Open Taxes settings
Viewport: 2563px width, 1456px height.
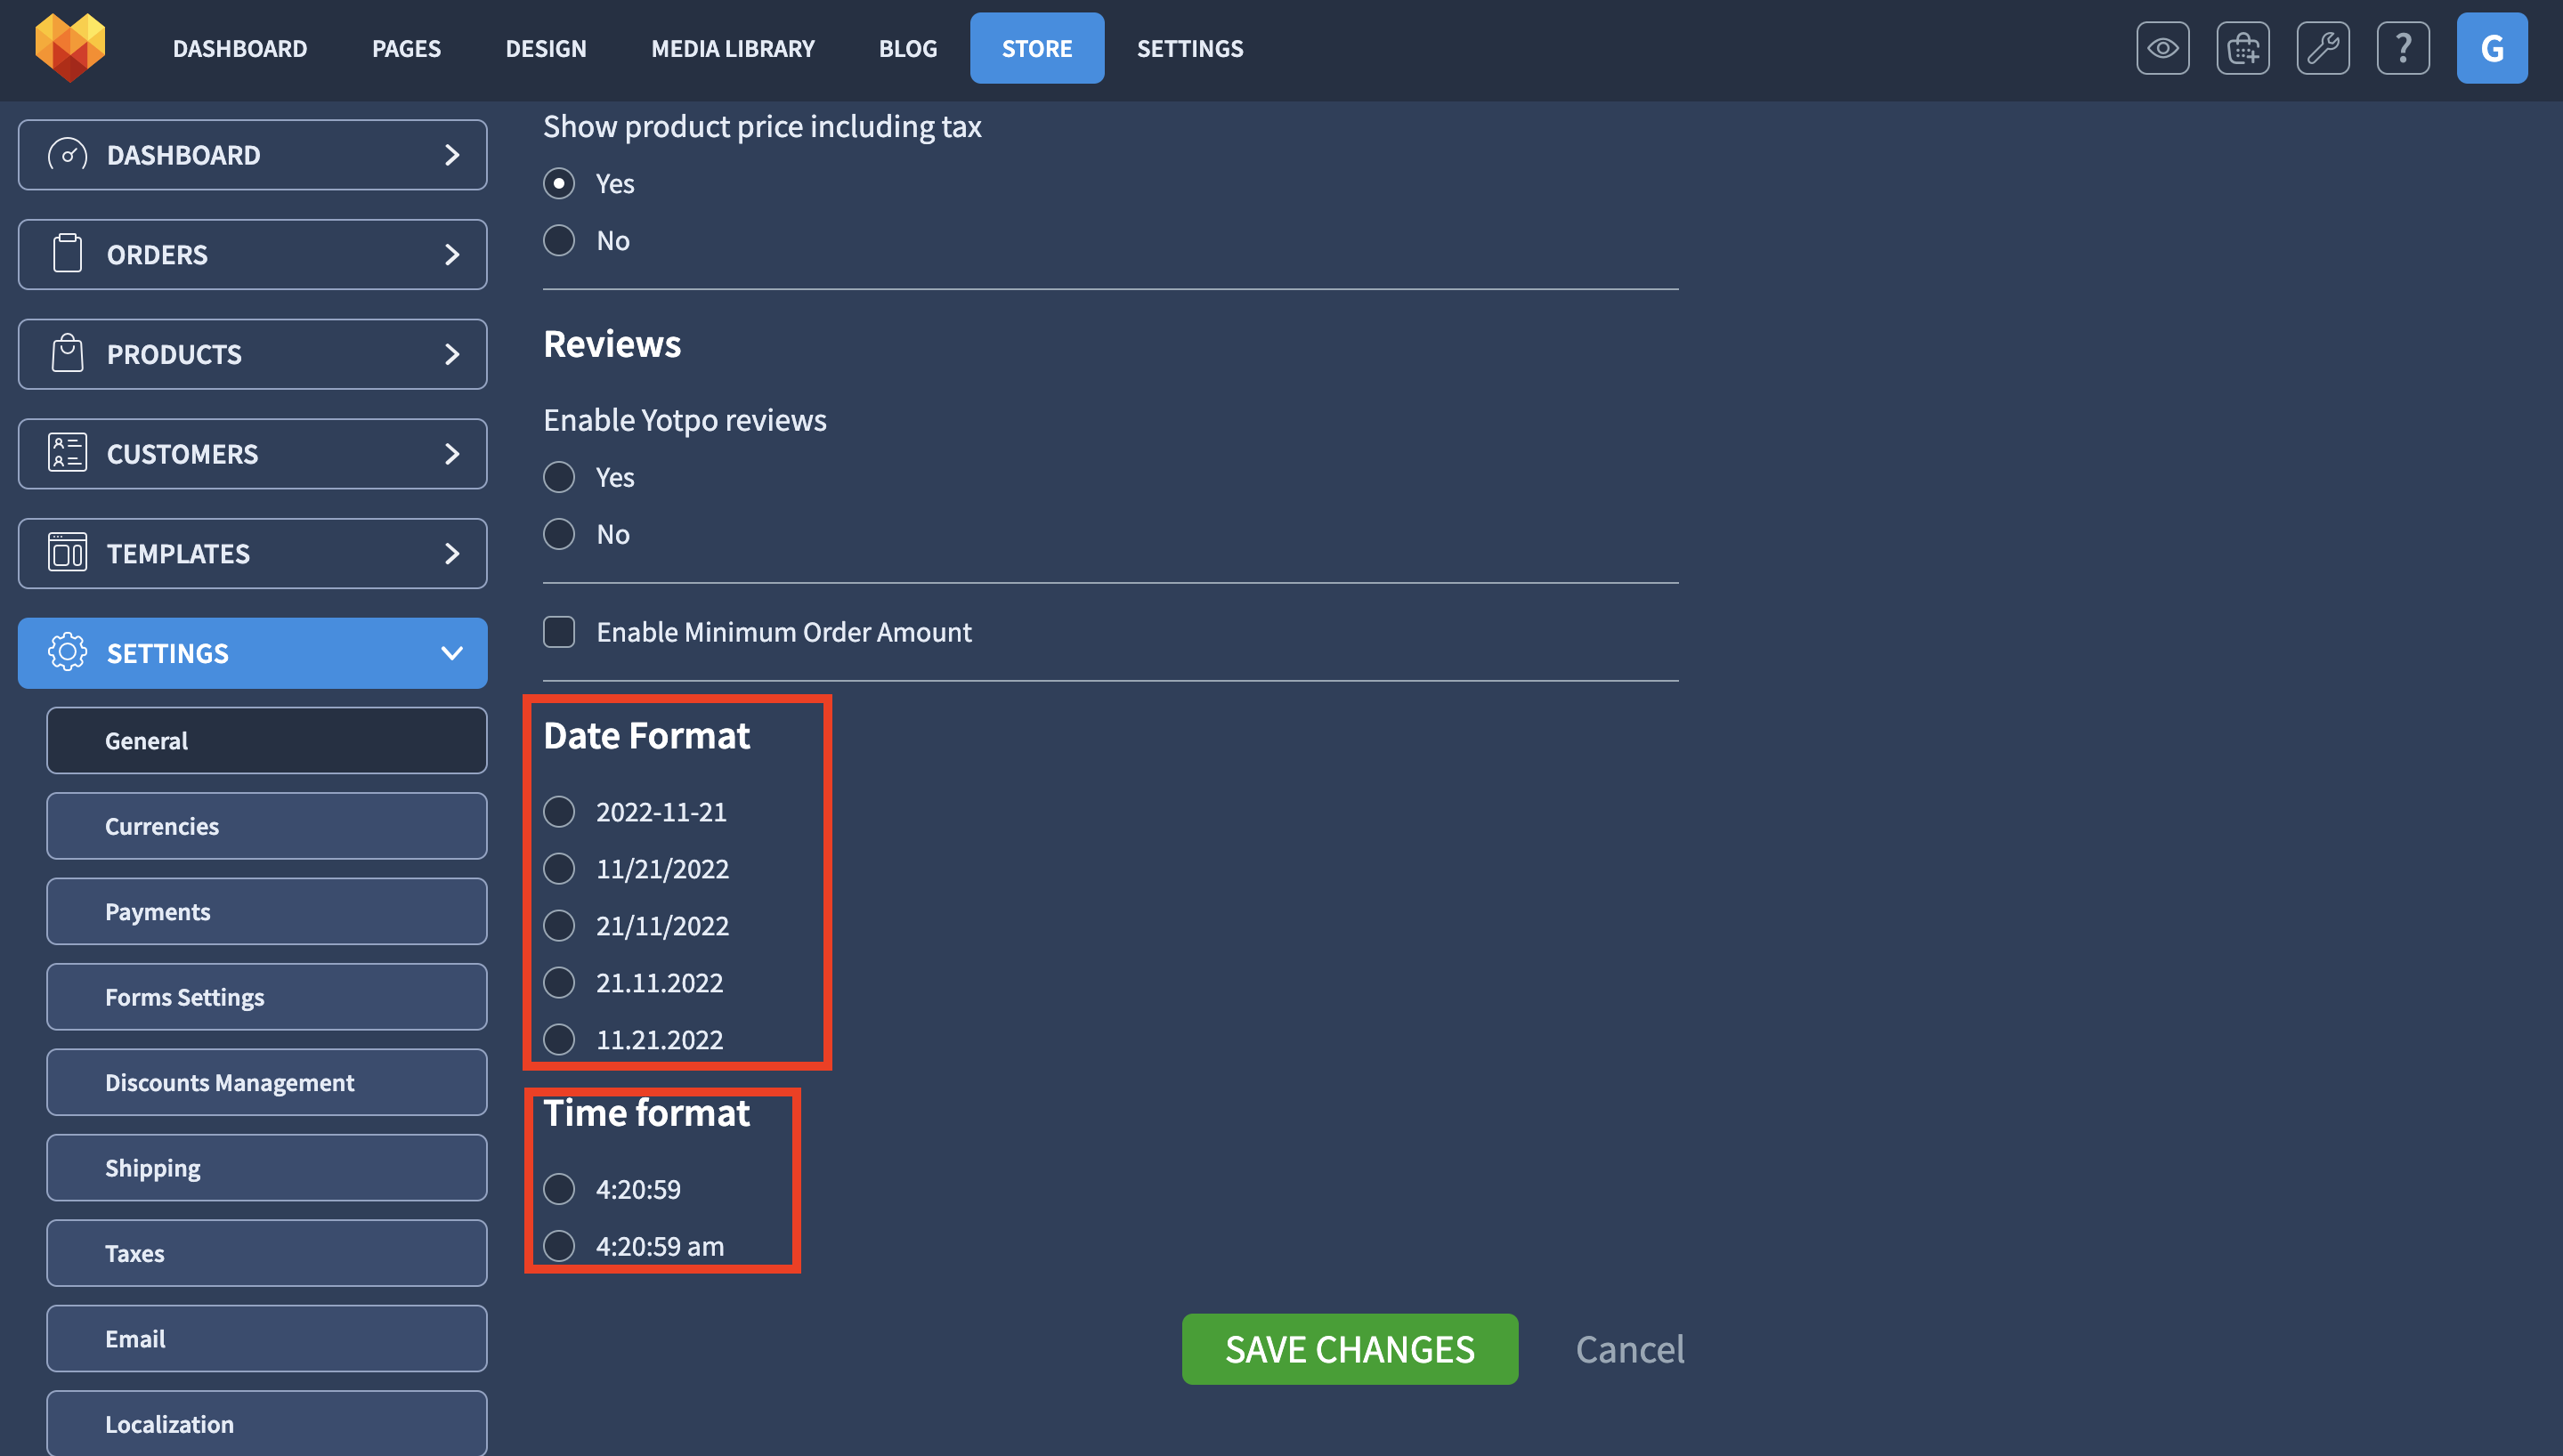click(x=267, y=1253)
